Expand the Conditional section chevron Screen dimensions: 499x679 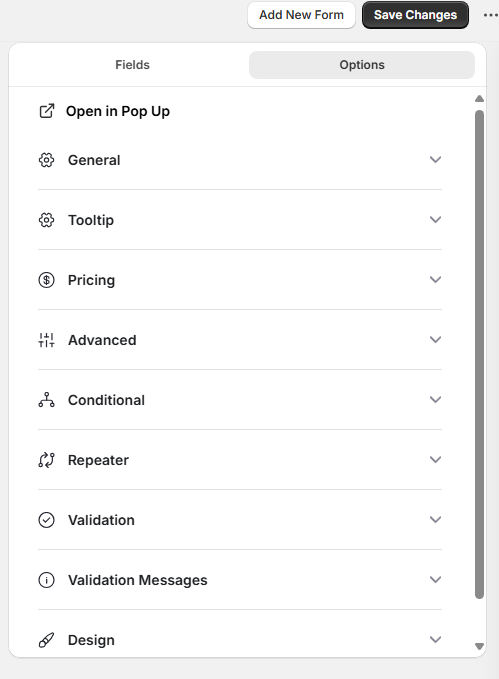point(435,399)
